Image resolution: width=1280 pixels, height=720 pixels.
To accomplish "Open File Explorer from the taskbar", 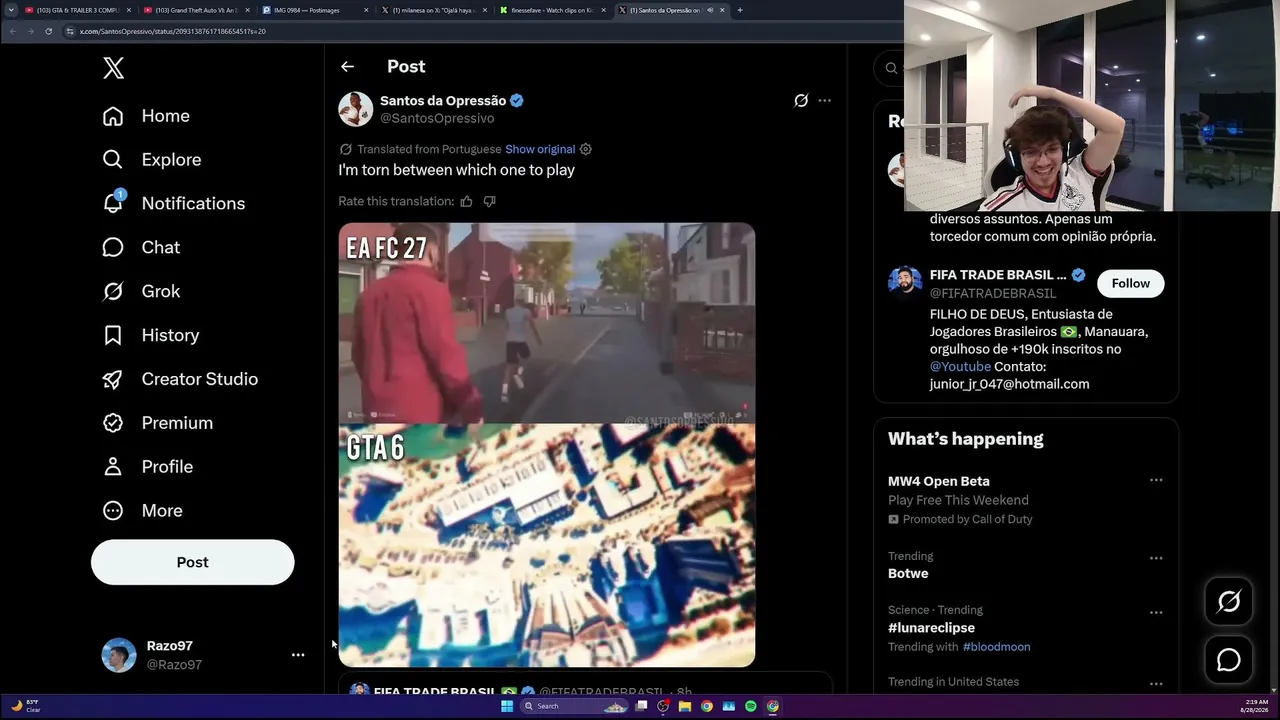I will pos(685,706).
